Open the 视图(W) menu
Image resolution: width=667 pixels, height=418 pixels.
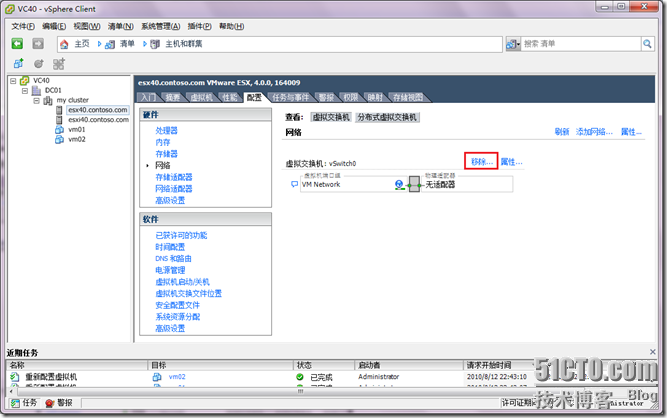click(x=87, y=26)
